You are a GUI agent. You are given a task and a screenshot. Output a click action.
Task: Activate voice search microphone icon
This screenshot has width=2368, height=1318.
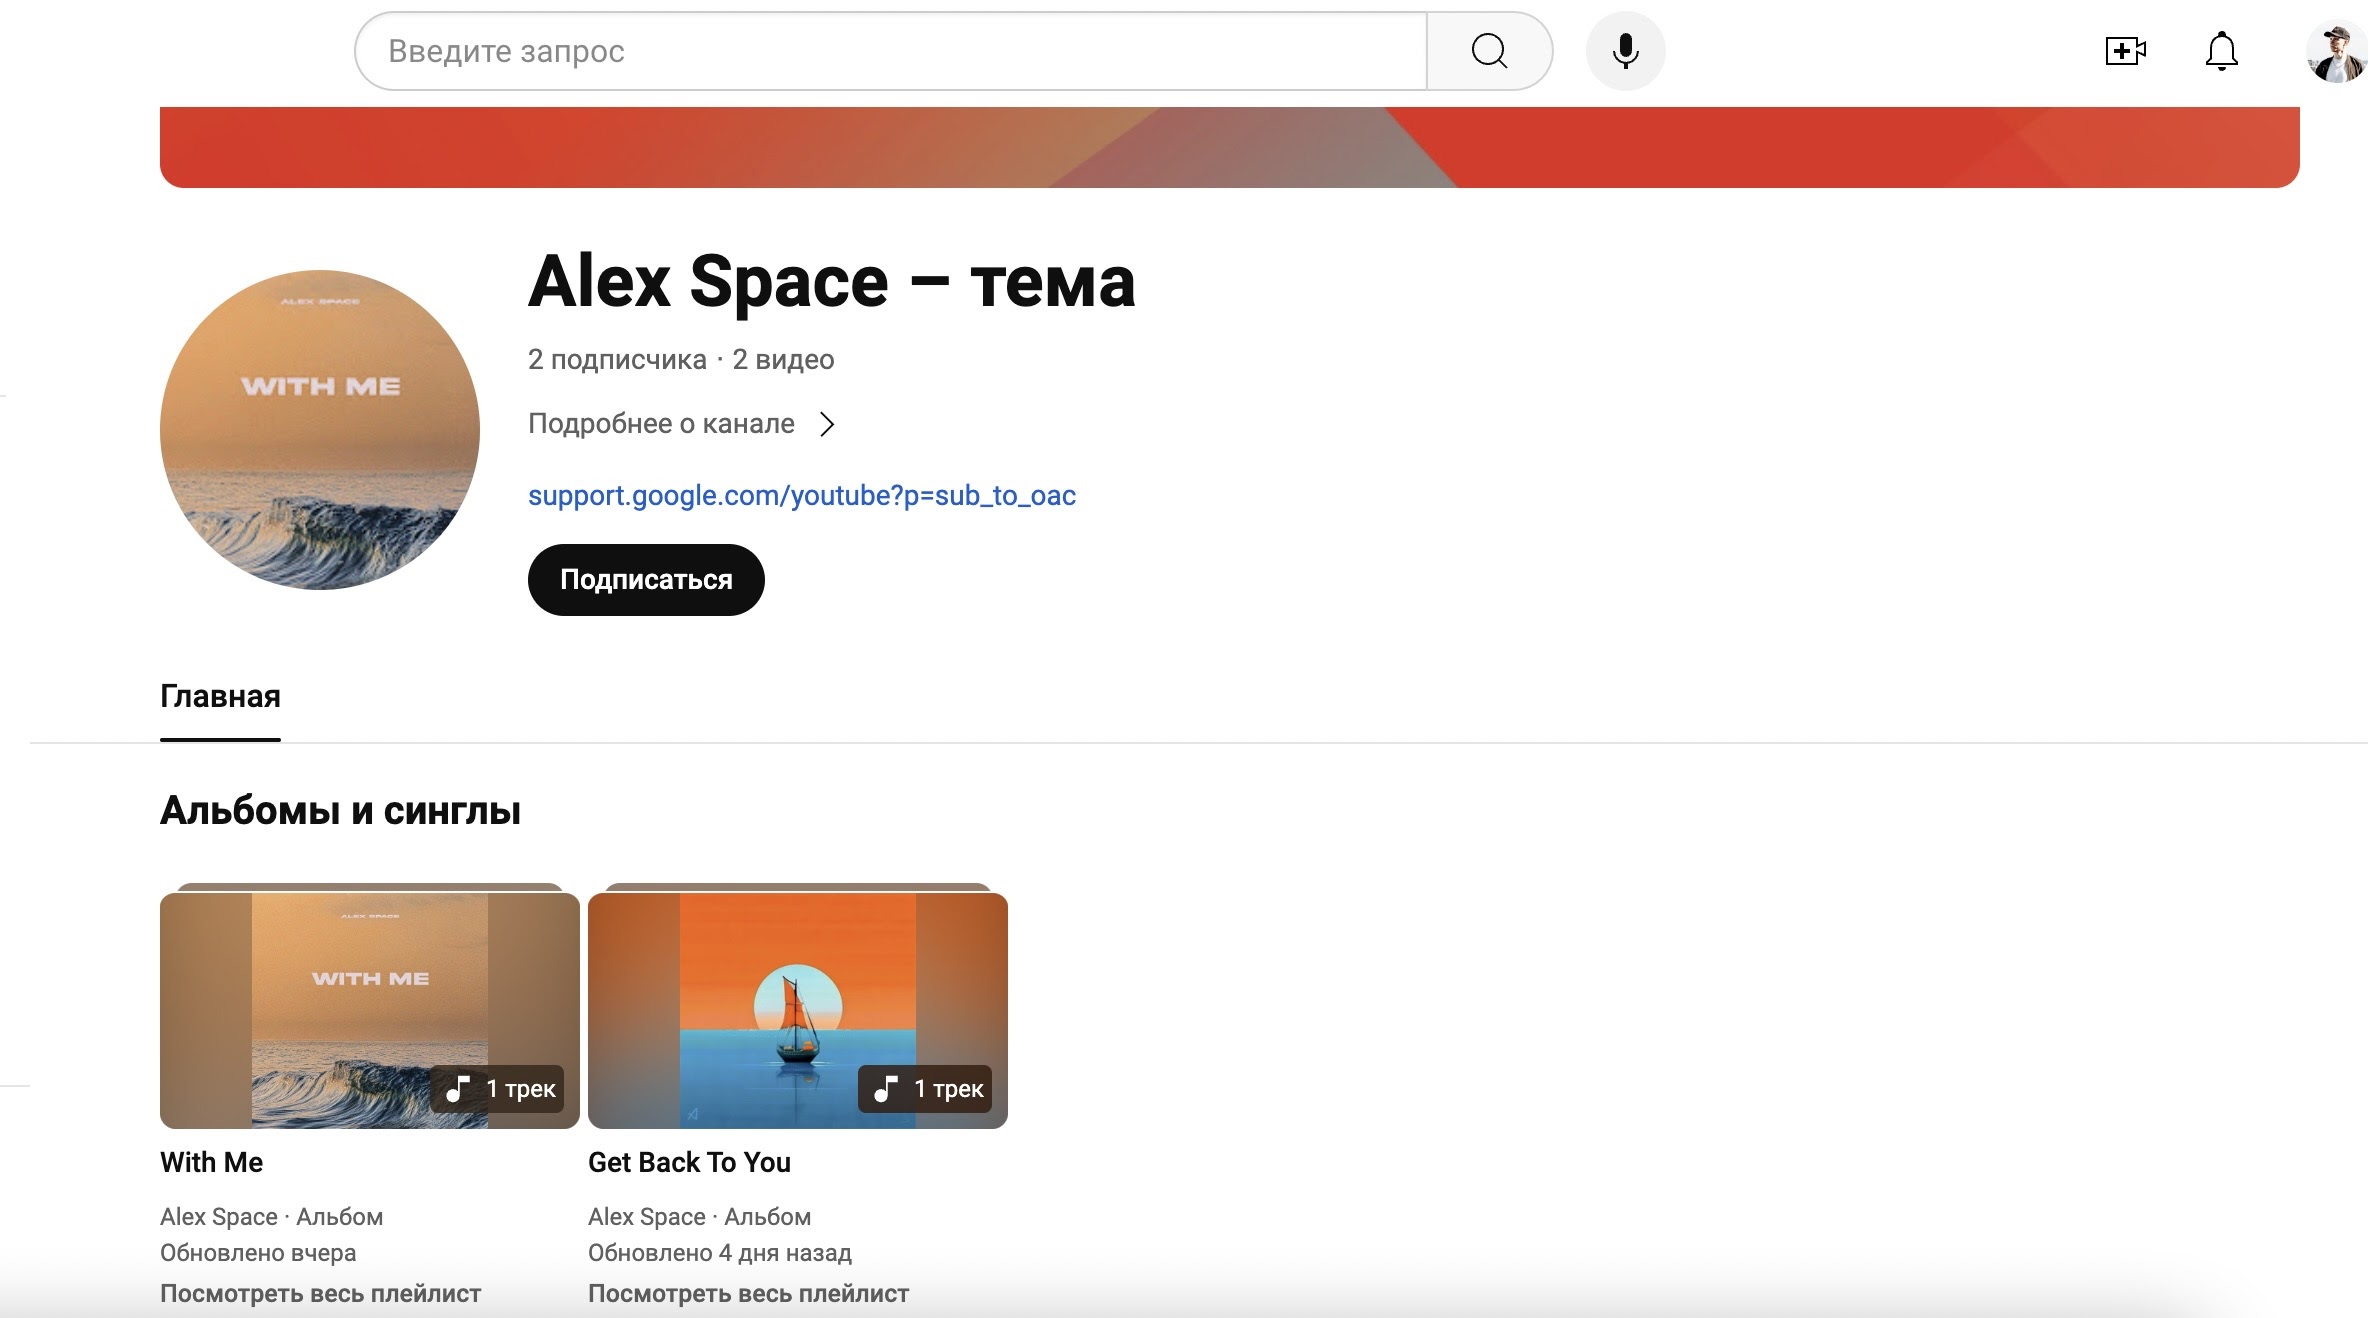point(1625,51)
